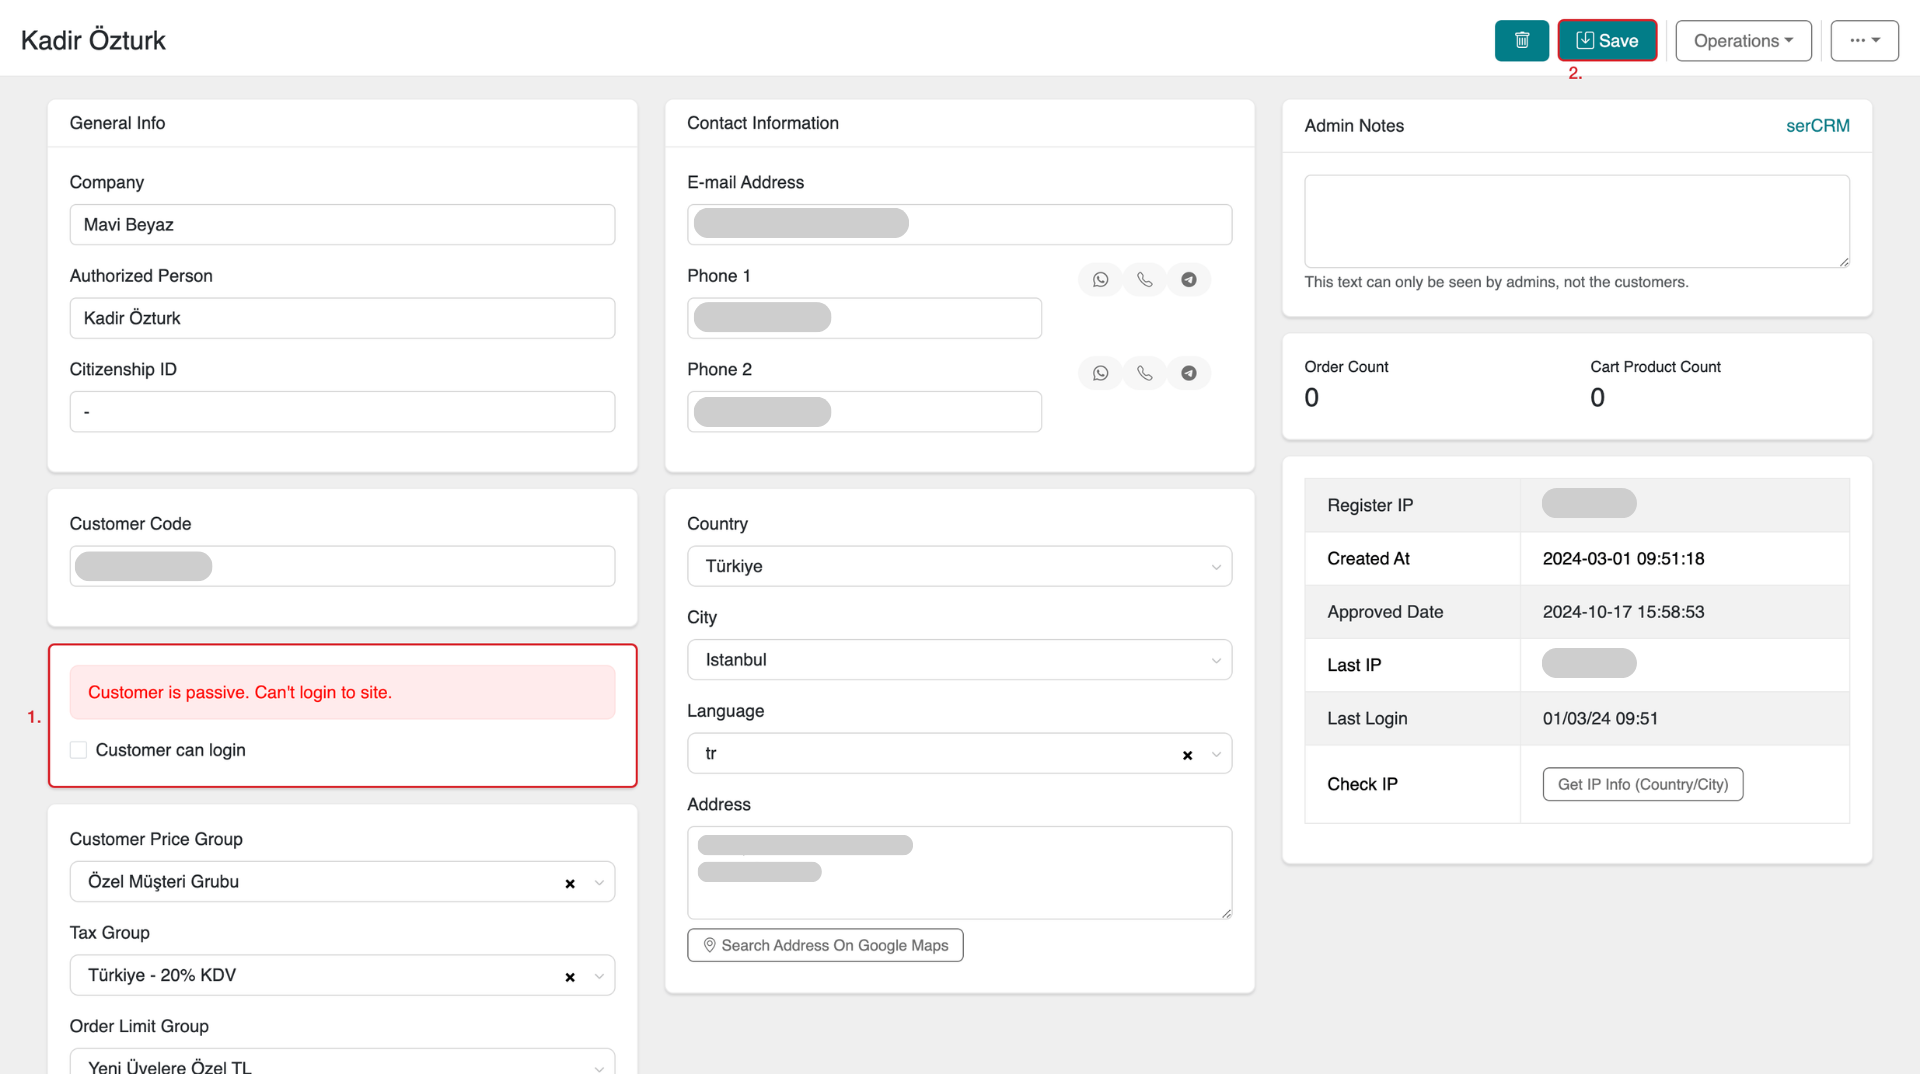Open the Order Limit Group dropdown

coord(342,1065)
